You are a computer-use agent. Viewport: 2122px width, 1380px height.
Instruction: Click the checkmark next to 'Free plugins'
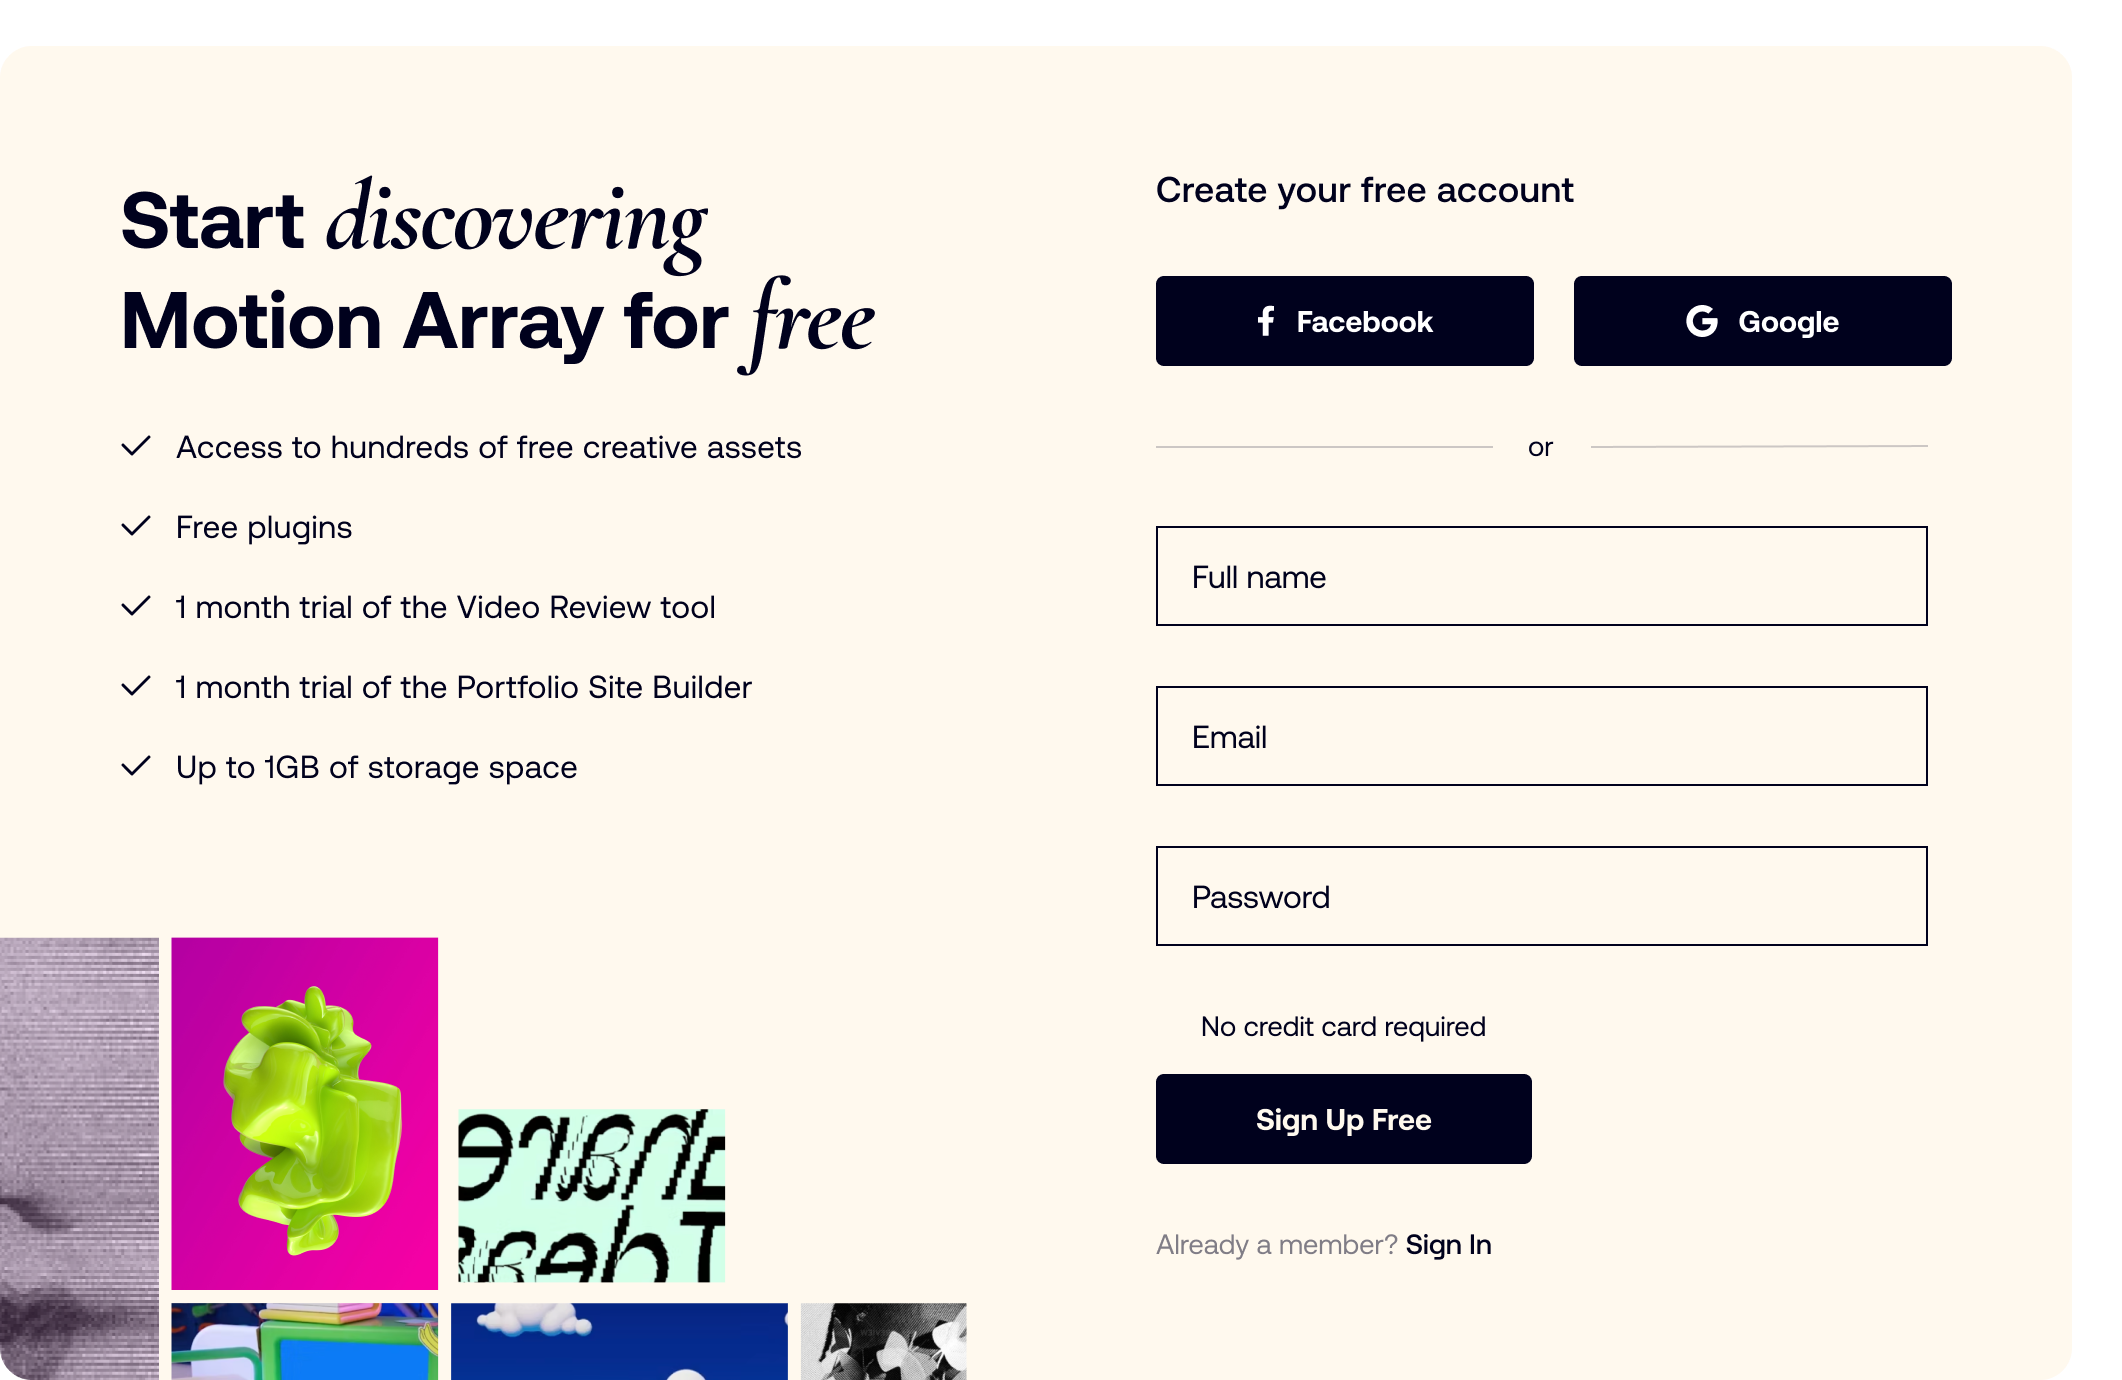point(136,526)
